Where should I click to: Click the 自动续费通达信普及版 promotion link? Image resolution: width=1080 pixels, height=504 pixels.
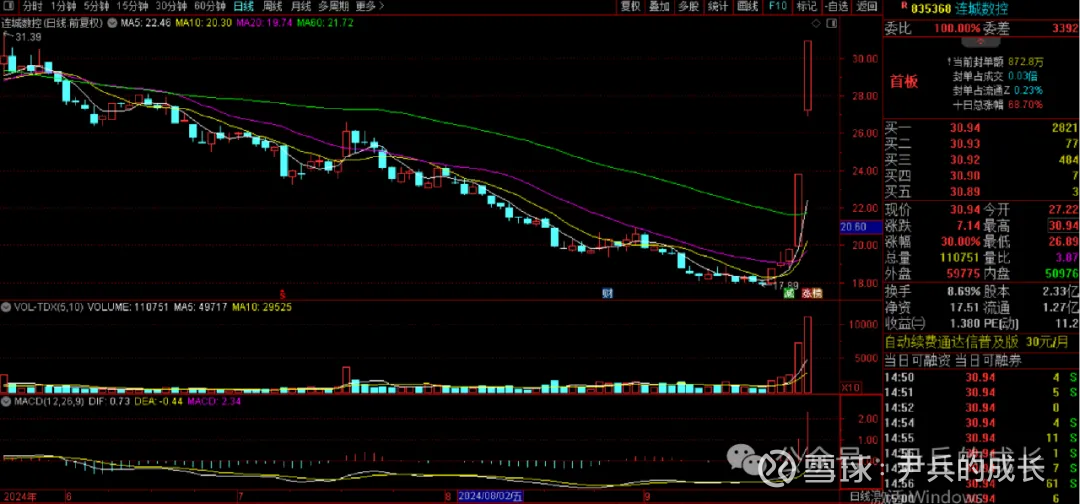click(x=952, y=342)
